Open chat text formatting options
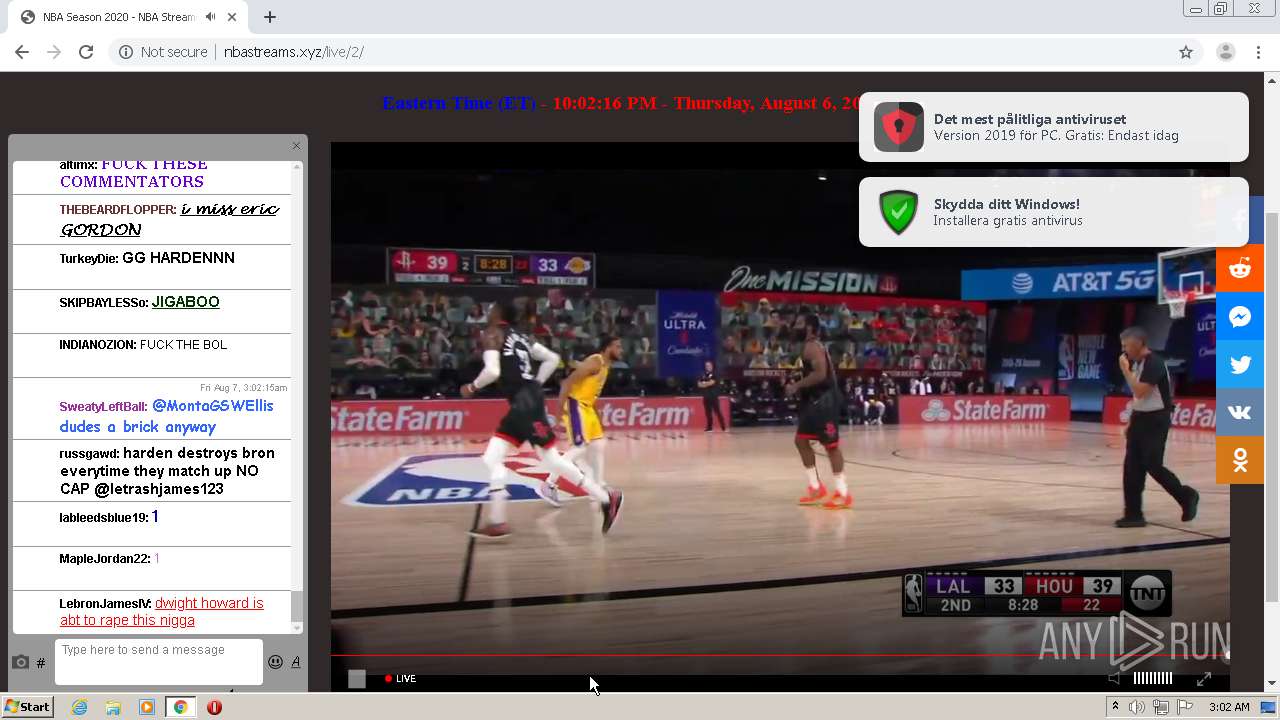 point(296,662)
